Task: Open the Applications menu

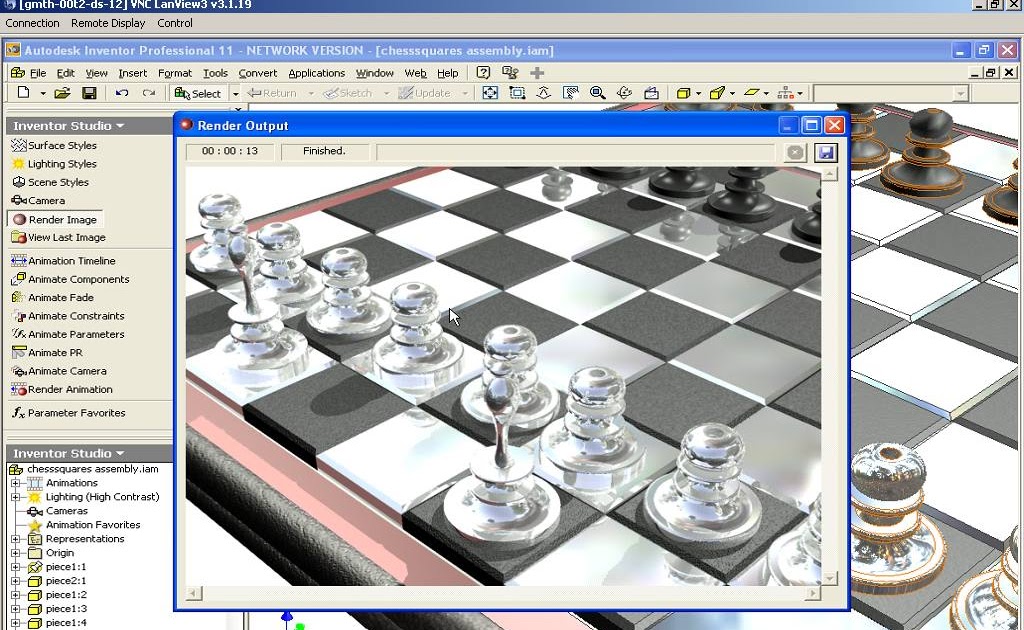Action: tap(317, 72)
